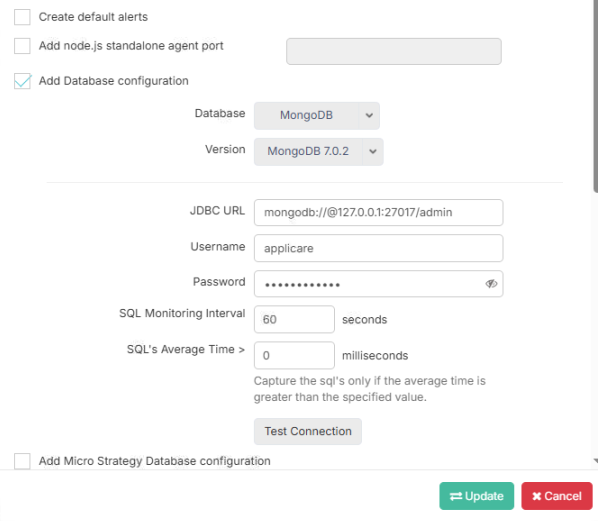Focus the JDBC URL field
Viewport: 598px width, 521px height.
coord(378,212)
